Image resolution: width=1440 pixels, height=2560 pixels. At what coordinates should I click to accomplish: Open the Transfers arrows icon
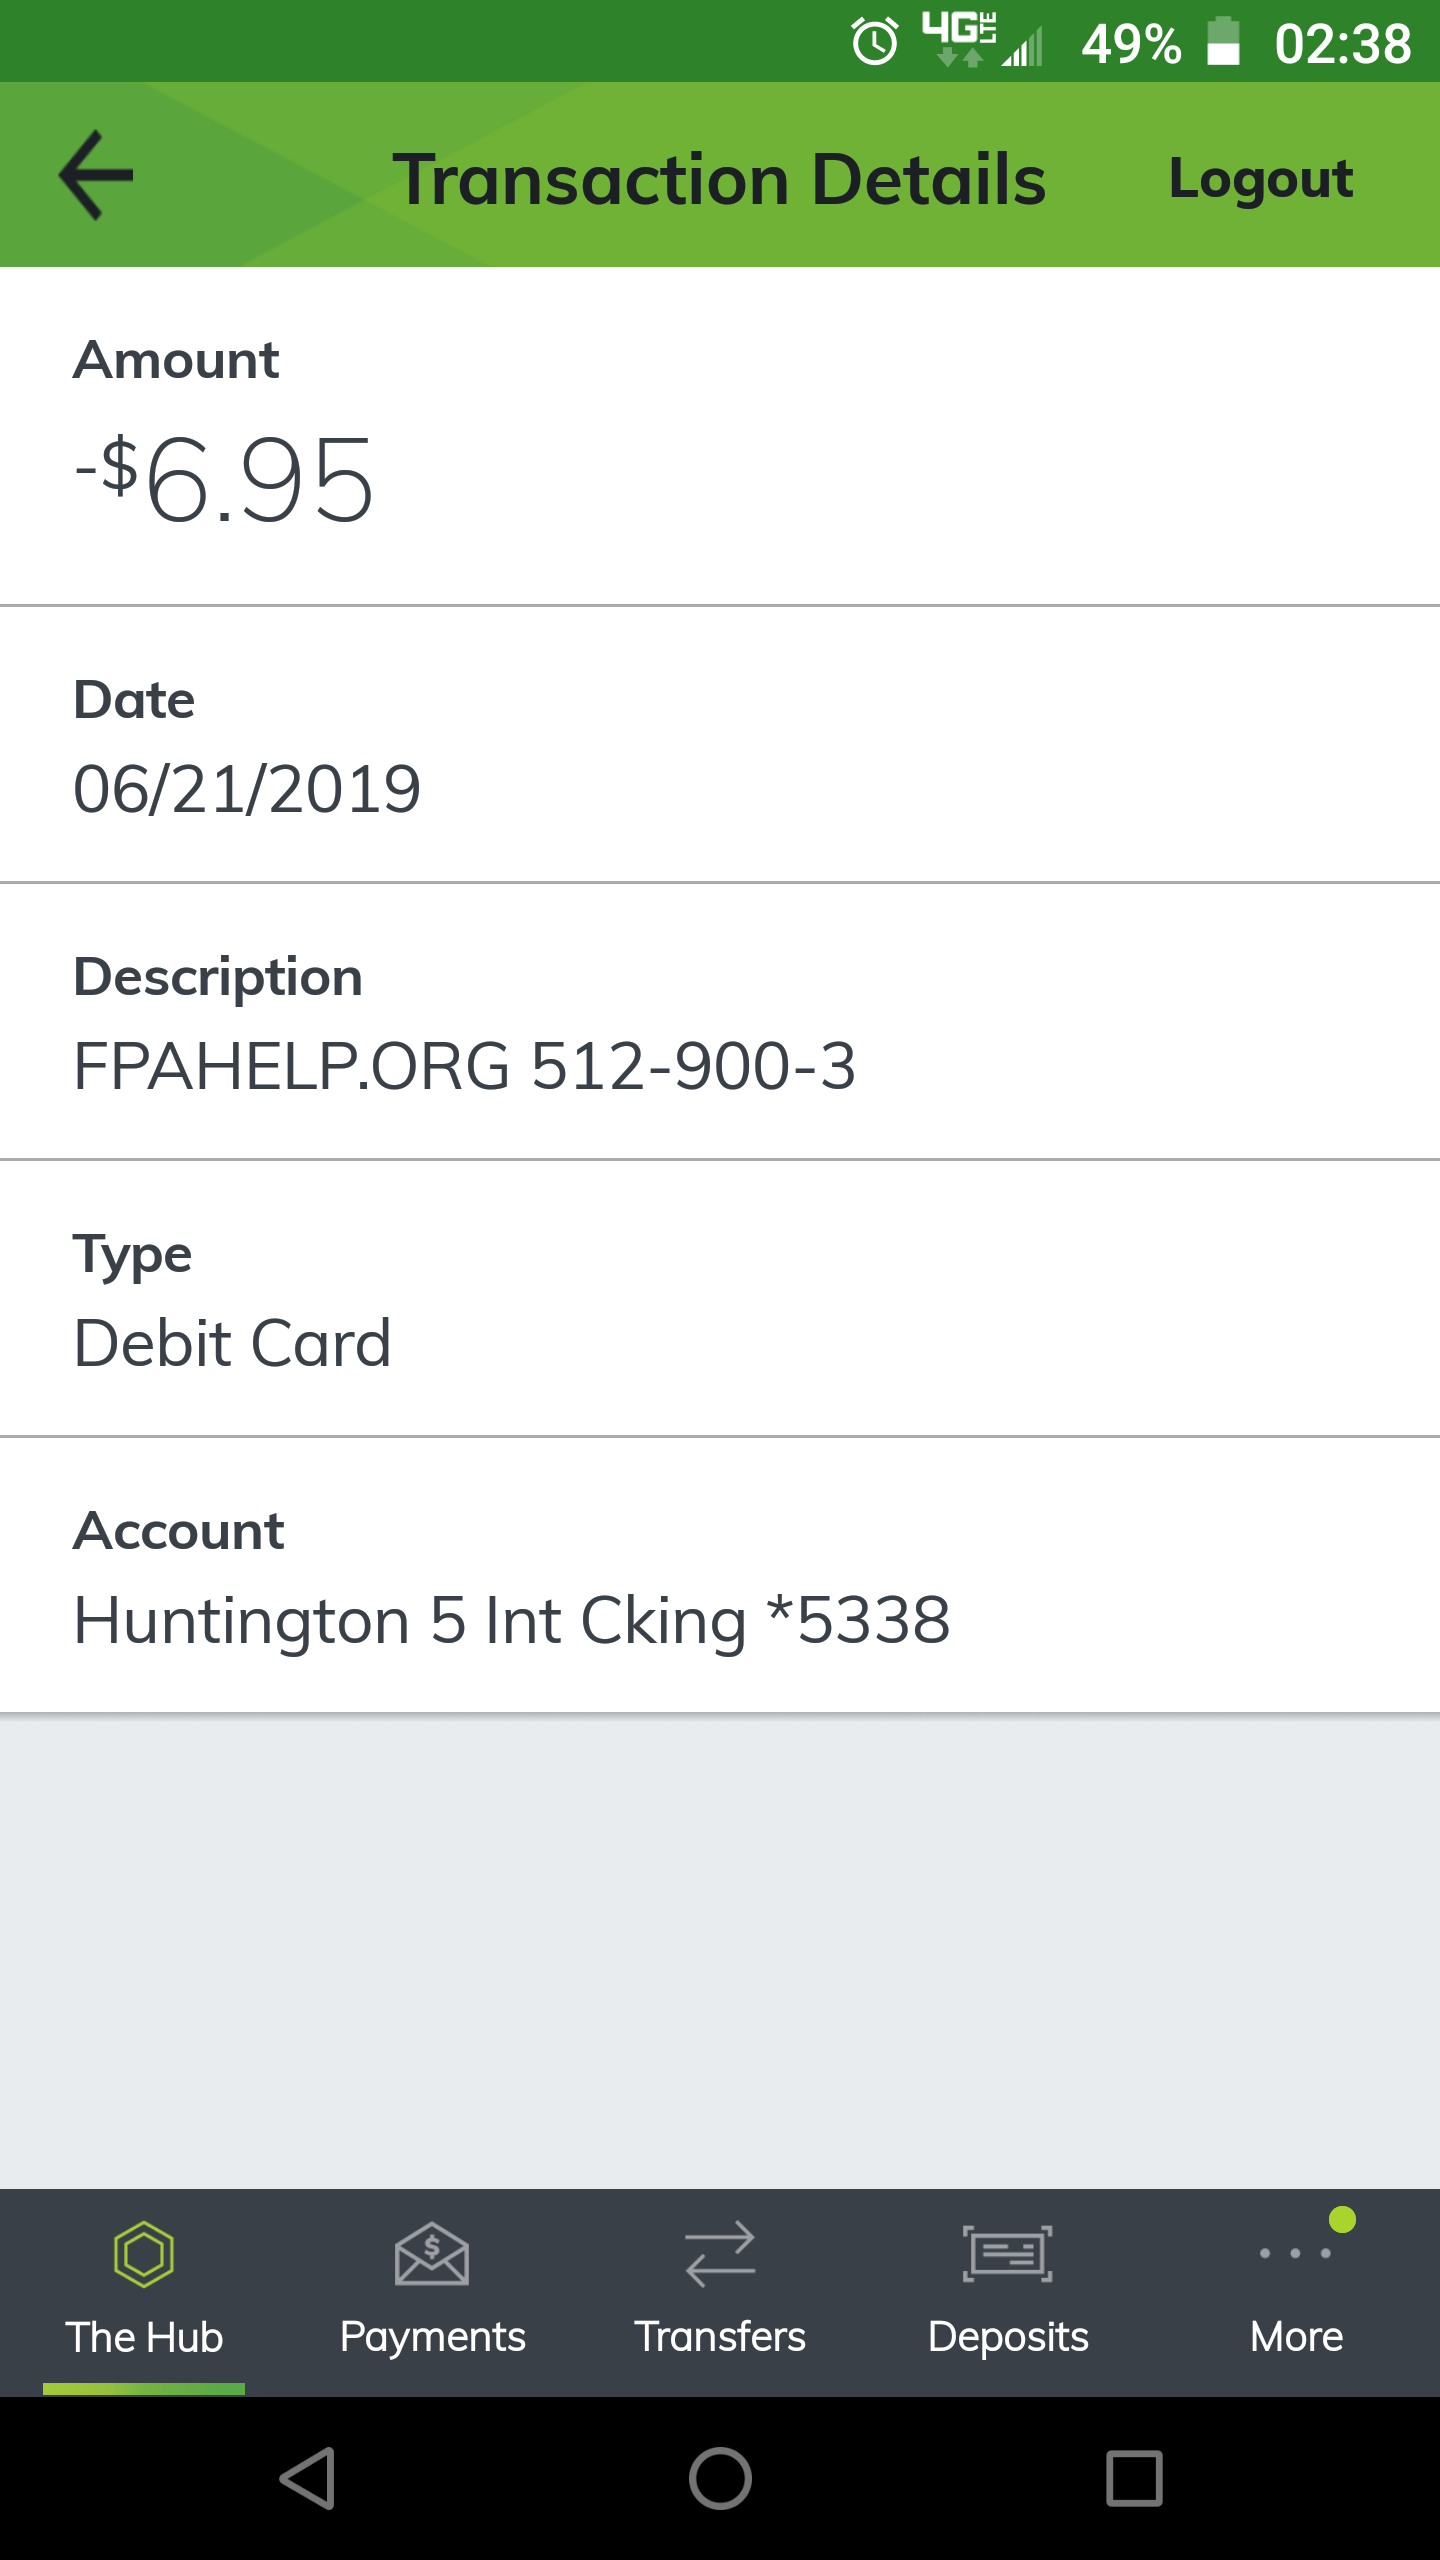[x=720, y=2254]
